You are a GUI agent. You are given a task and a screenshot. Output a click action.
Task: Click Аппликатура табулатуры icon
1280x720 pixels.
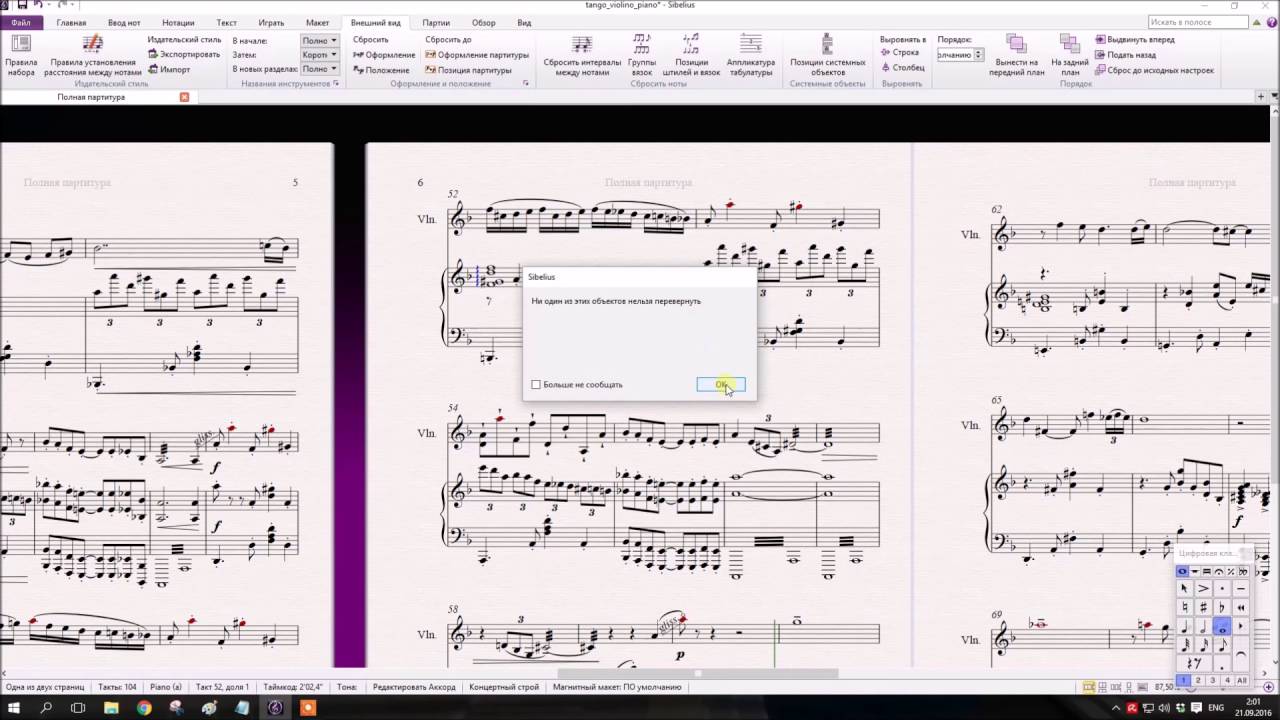point(751,44)
